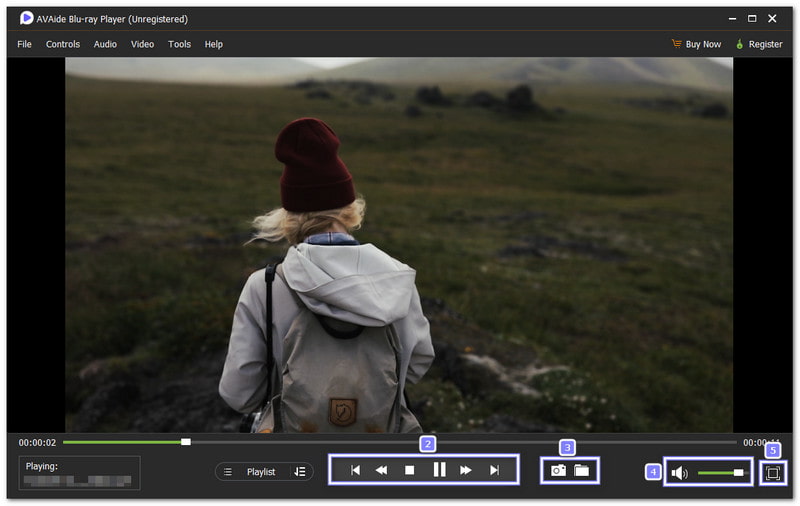Click the playback progress bar handle

coord(186,442)
